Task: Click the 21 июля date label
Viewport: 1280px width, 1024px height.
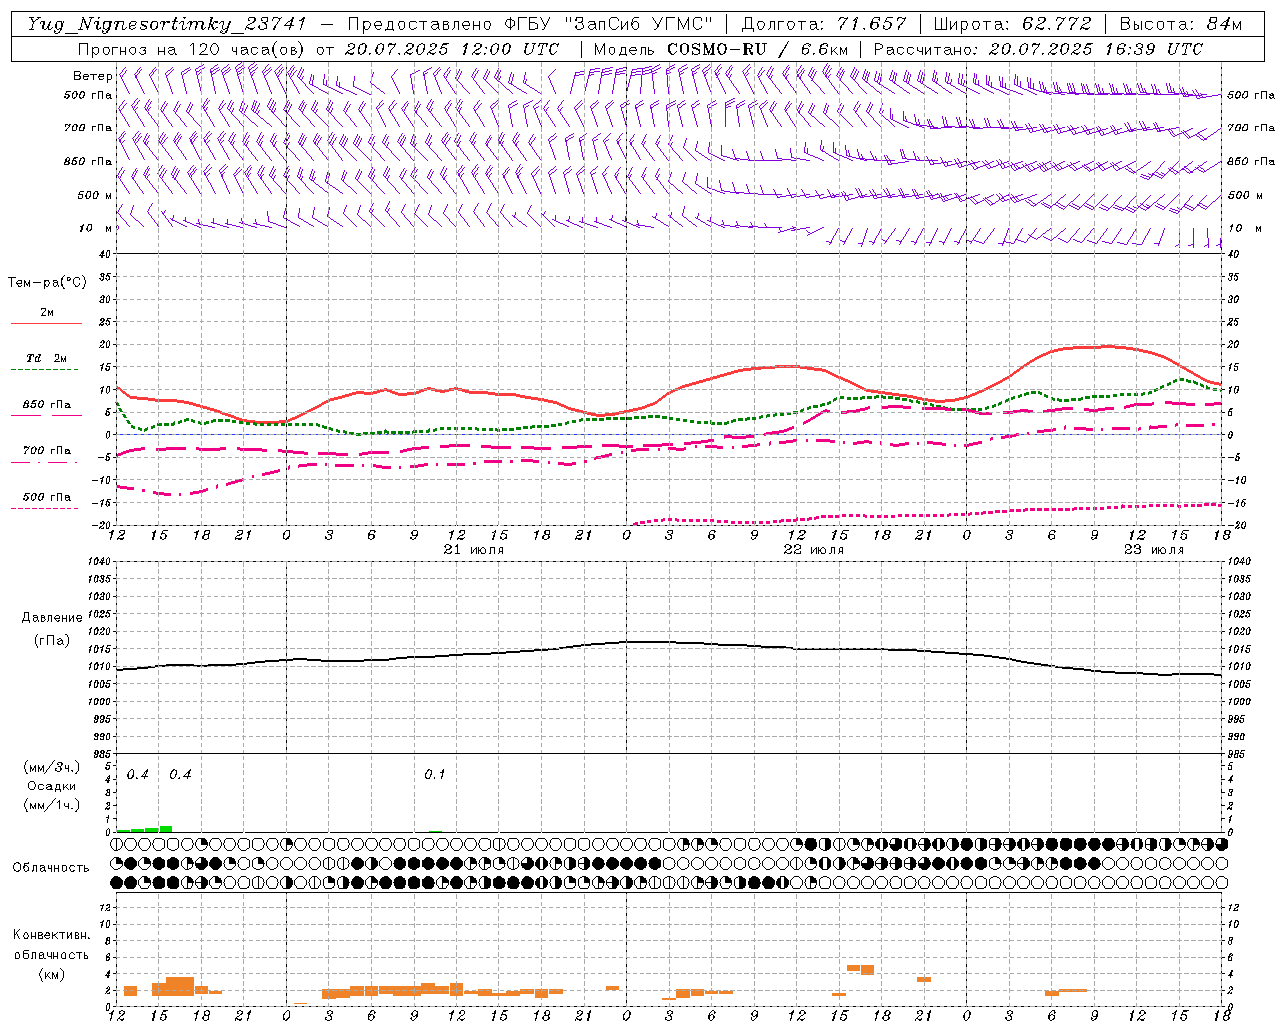Action: point(474,549)
